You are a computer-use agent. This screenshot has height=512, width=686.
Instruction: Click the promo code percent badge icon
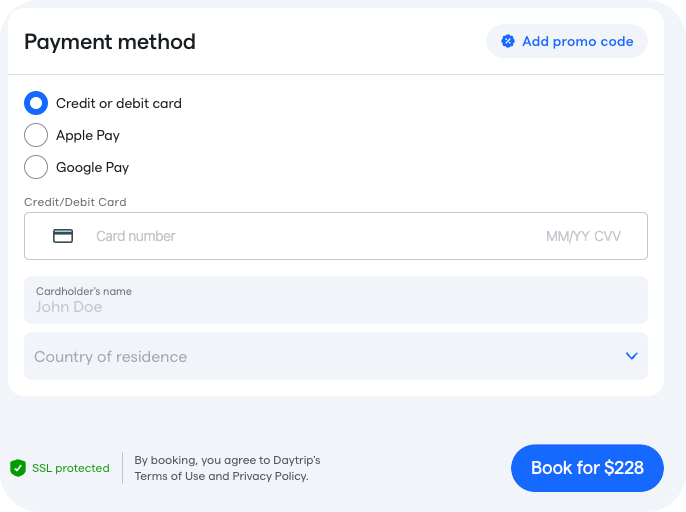click(508, 41)
